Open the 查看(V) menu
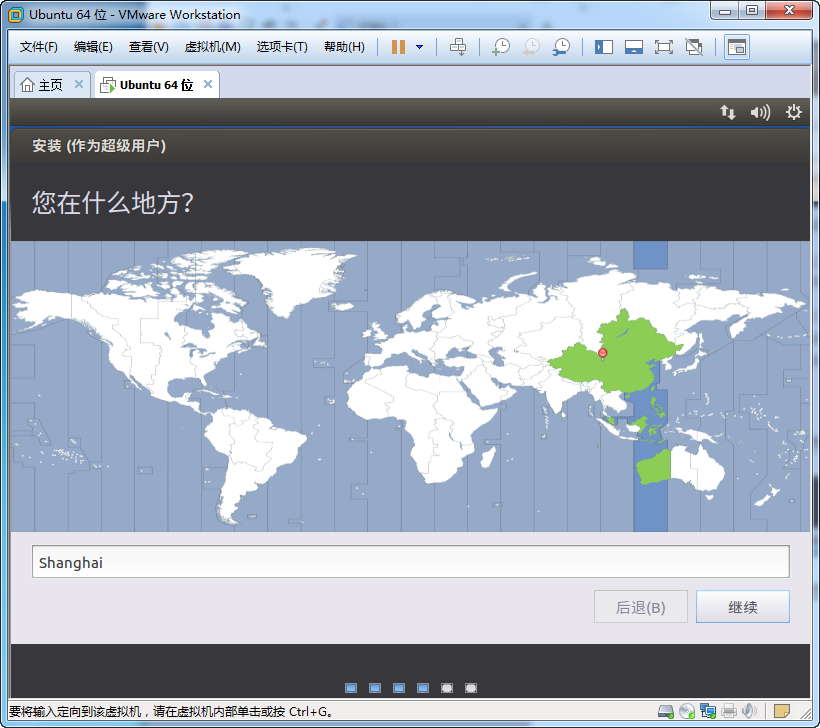 point(149,47)
